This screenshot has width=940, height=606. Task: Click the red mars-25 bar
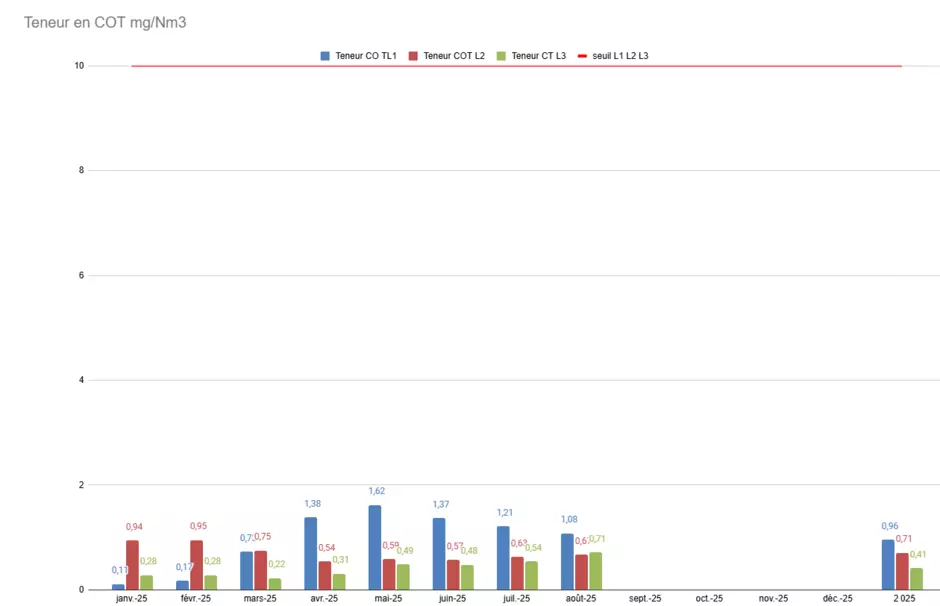(261, 570)
